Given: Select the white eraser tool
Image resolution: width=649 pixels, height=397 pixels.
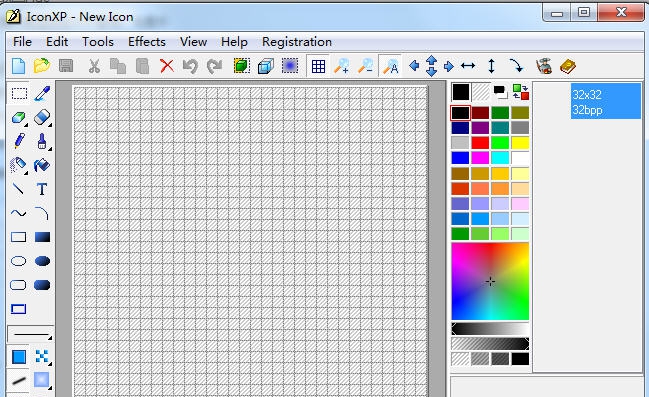Looking at the screenshot, I should pos(42,118).
